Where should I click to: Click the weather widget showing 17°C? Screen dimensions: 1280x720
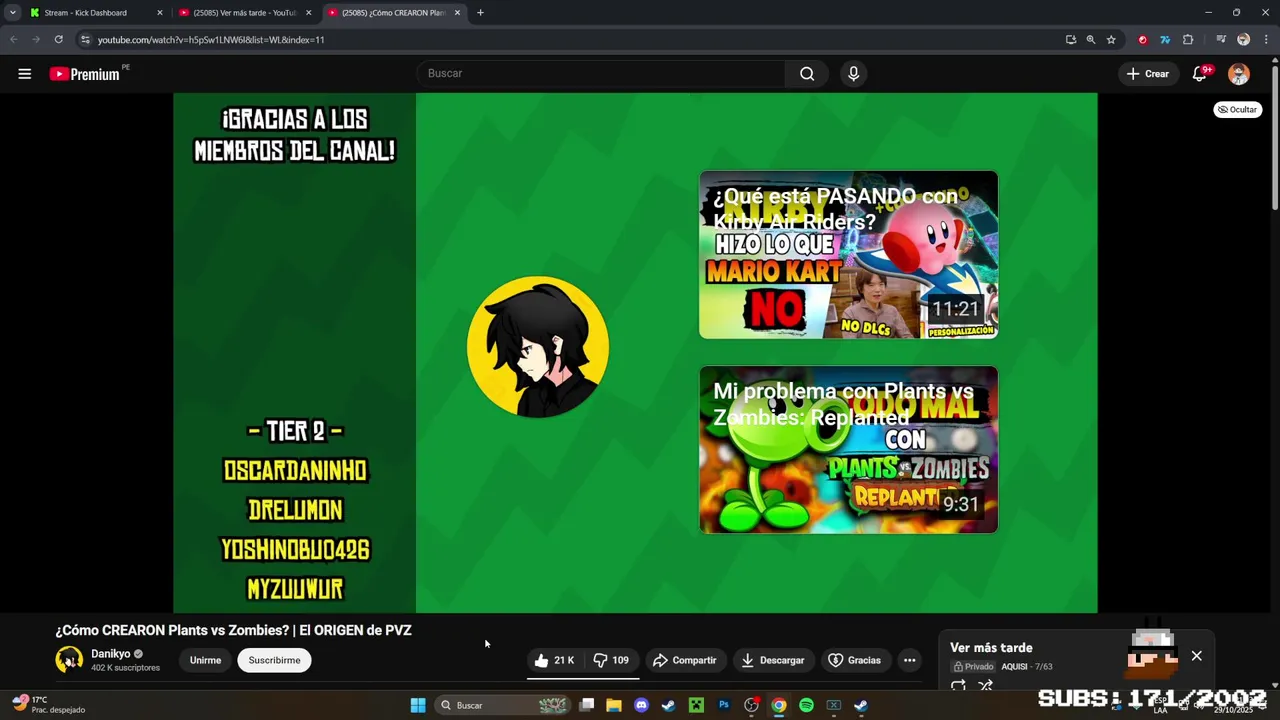[x=50, y=705]
